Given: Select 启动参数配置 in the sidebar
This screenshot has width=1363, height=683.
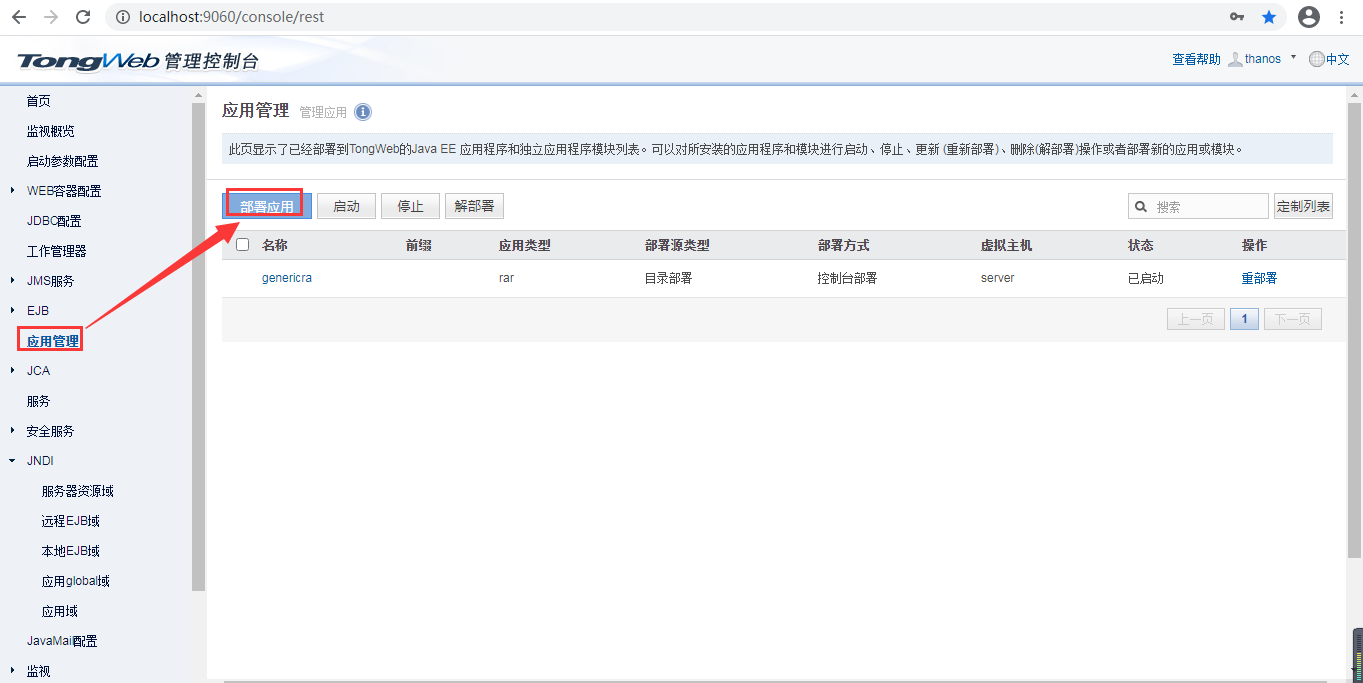Looking at the screenshot, I should tap(62, 161).
